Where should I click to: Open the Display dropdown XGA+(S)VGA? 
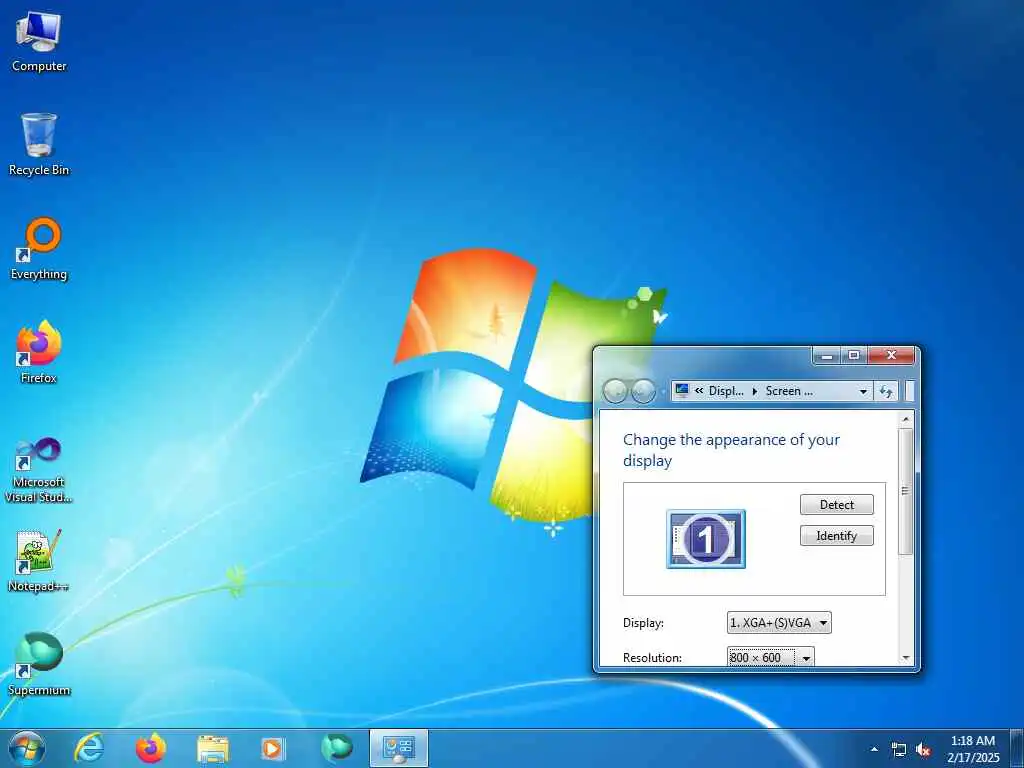(779, 623)
